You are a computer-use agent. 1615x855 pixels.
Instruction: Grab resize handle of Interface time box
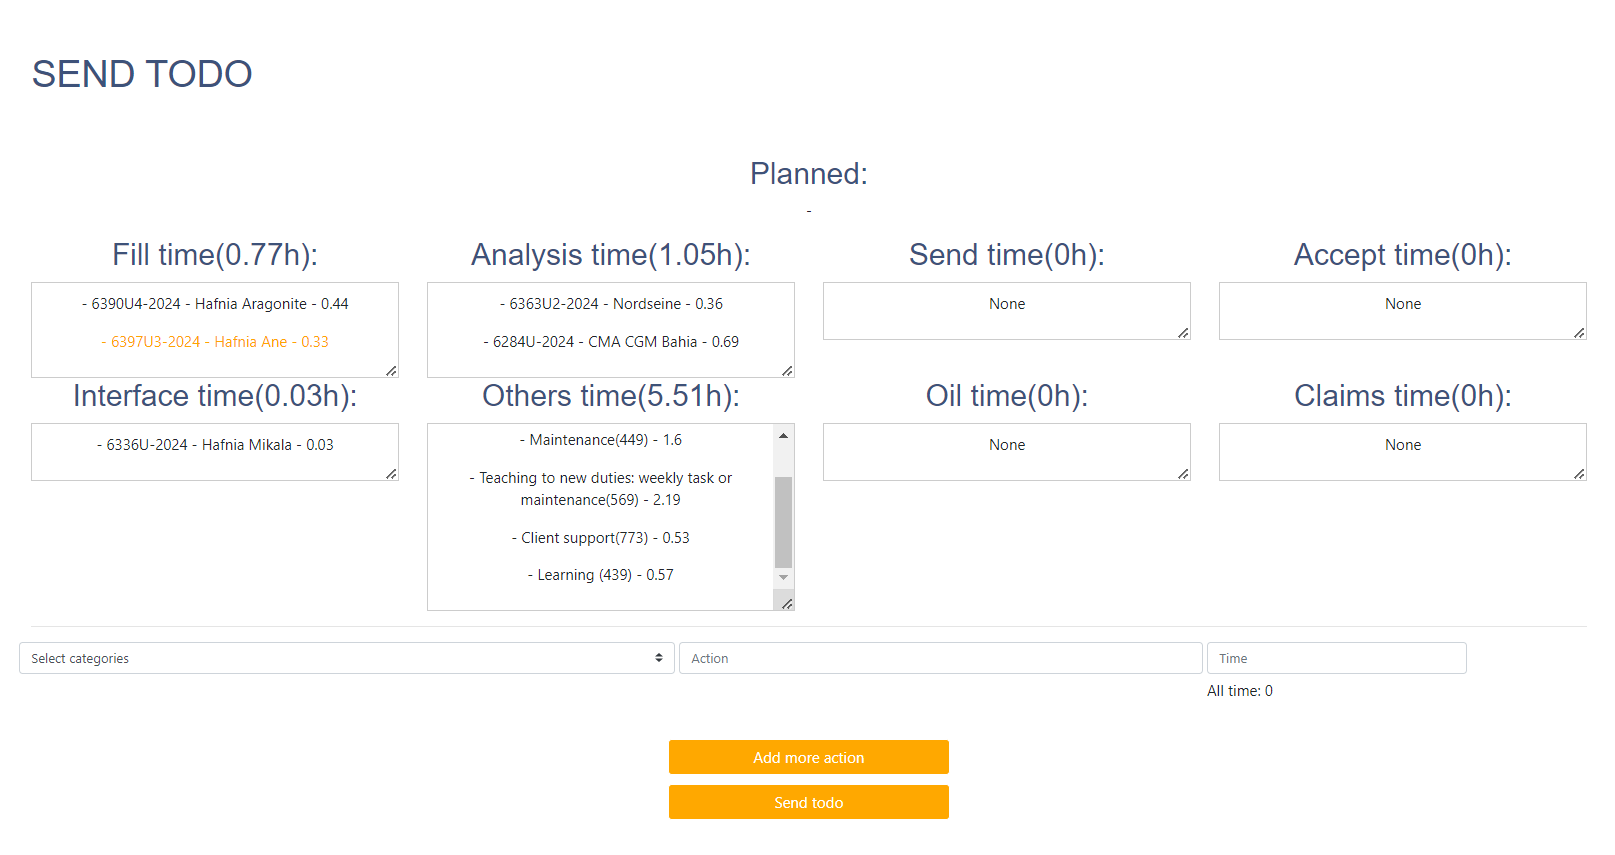[x=391, y=474]
